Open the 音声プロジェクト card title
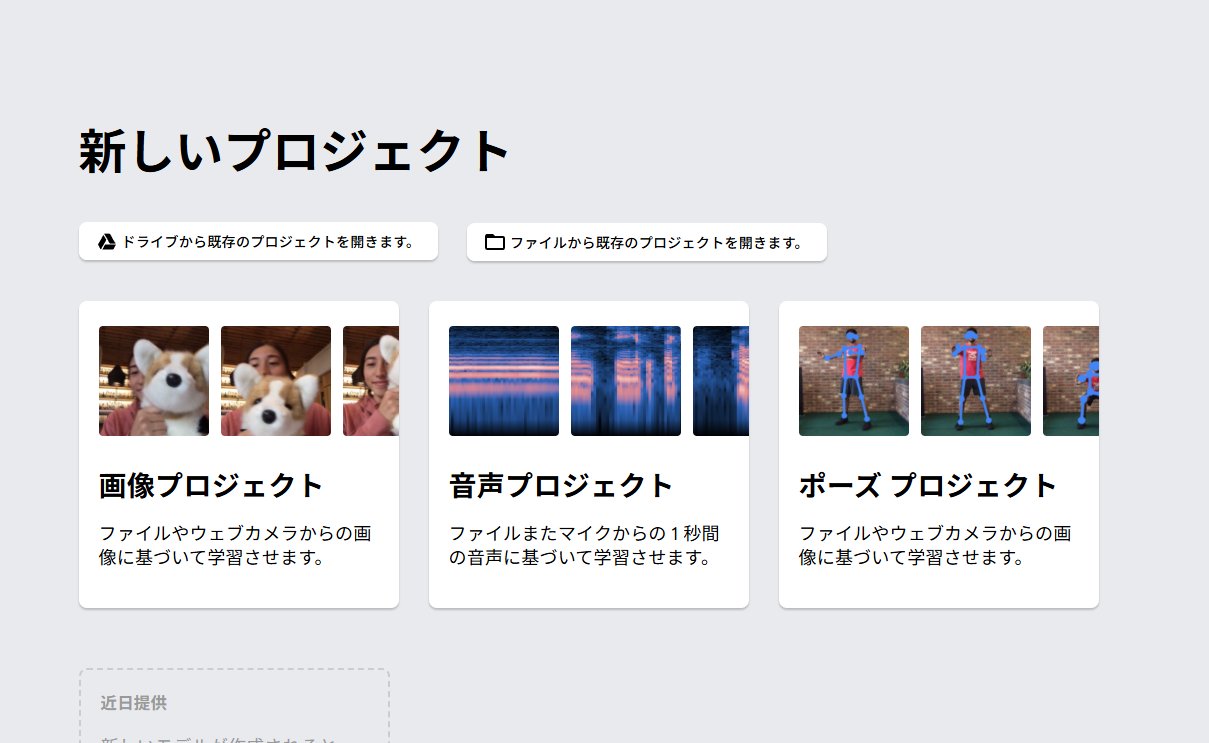This screenshot has width=1209, height=743. (x=561, y=486)
